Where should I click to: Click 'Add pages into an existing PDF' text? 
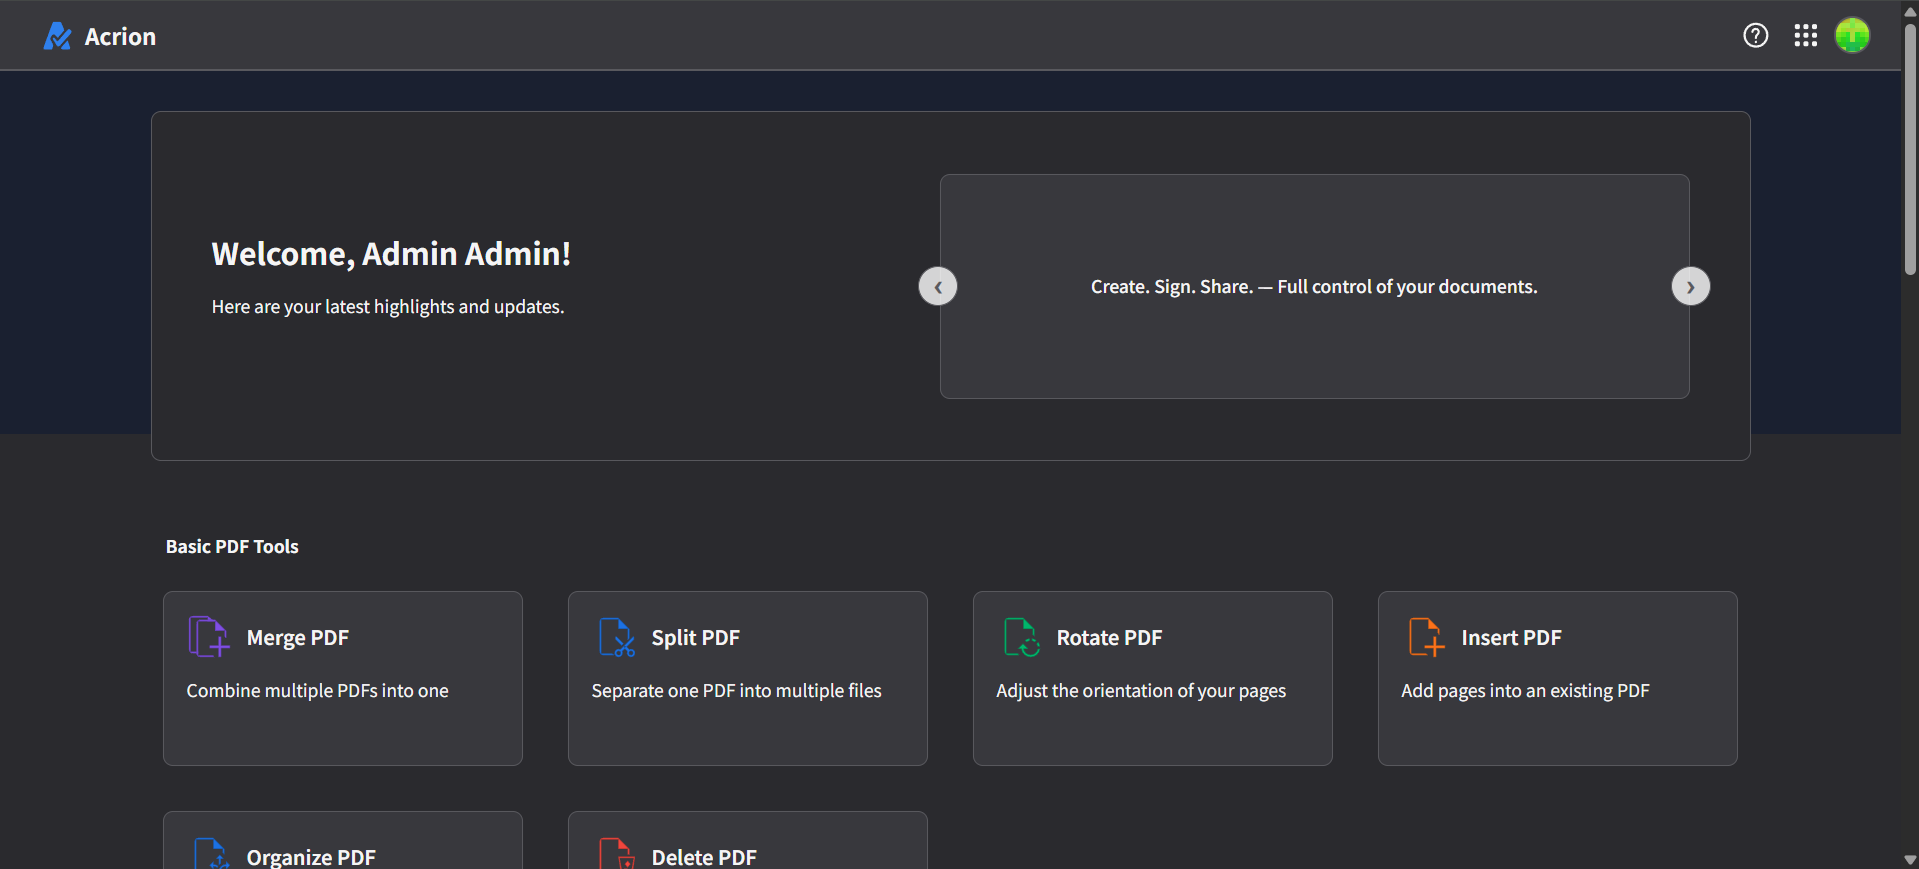(x=1525, y=691)
